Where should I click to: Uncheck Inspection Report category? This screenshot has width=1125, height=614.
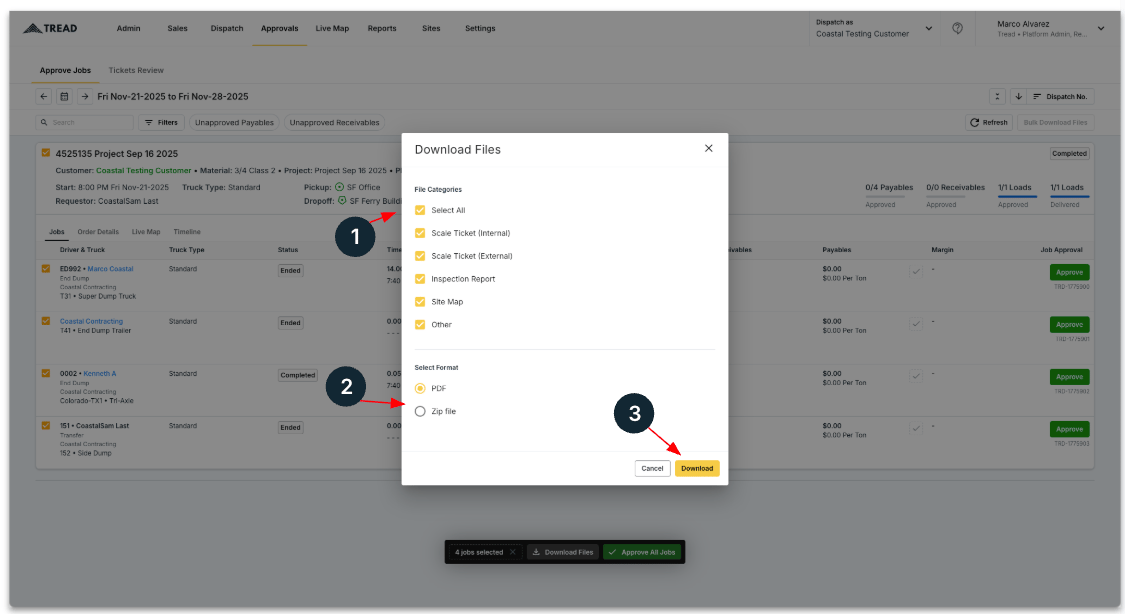[x=420, y=279]
